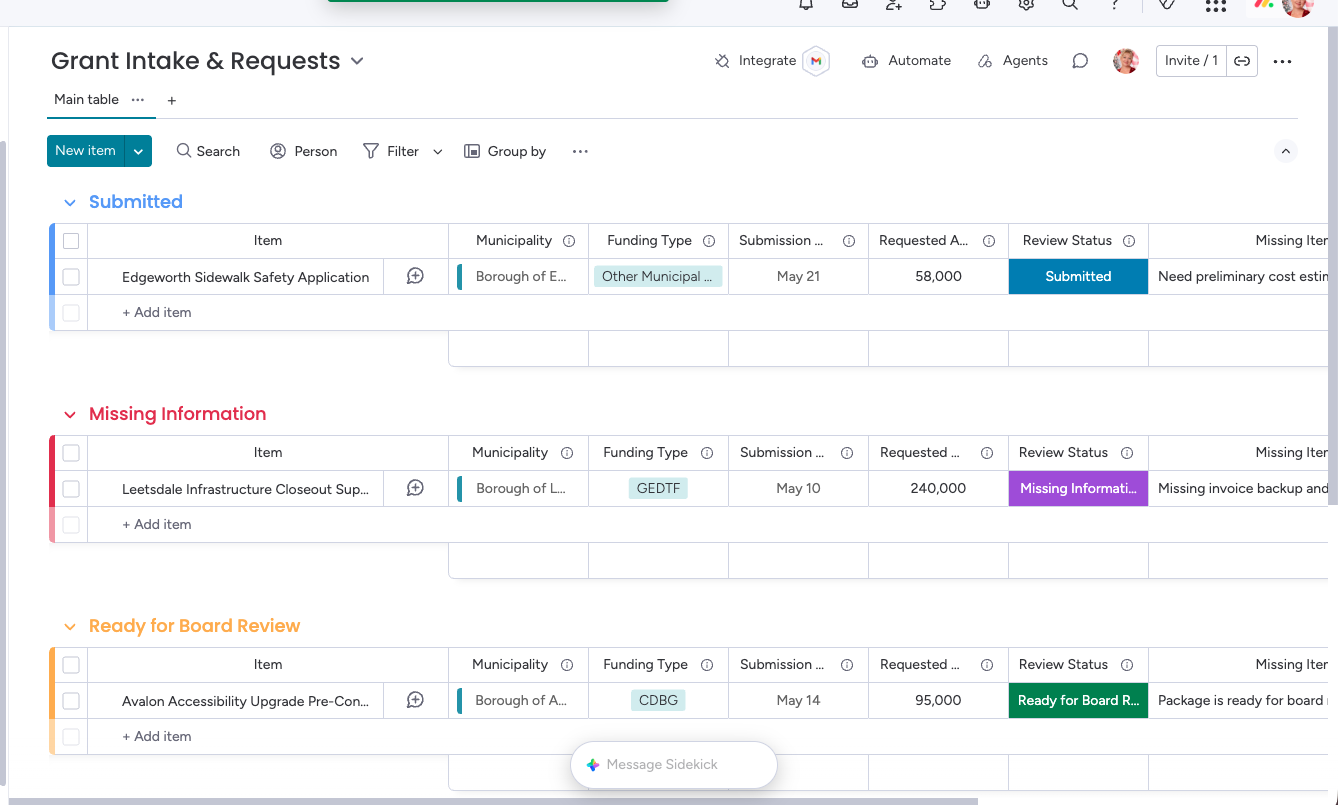Open toolbar more options next to Group by
This screenshot has width=1338, height=805.
[580, 152]
